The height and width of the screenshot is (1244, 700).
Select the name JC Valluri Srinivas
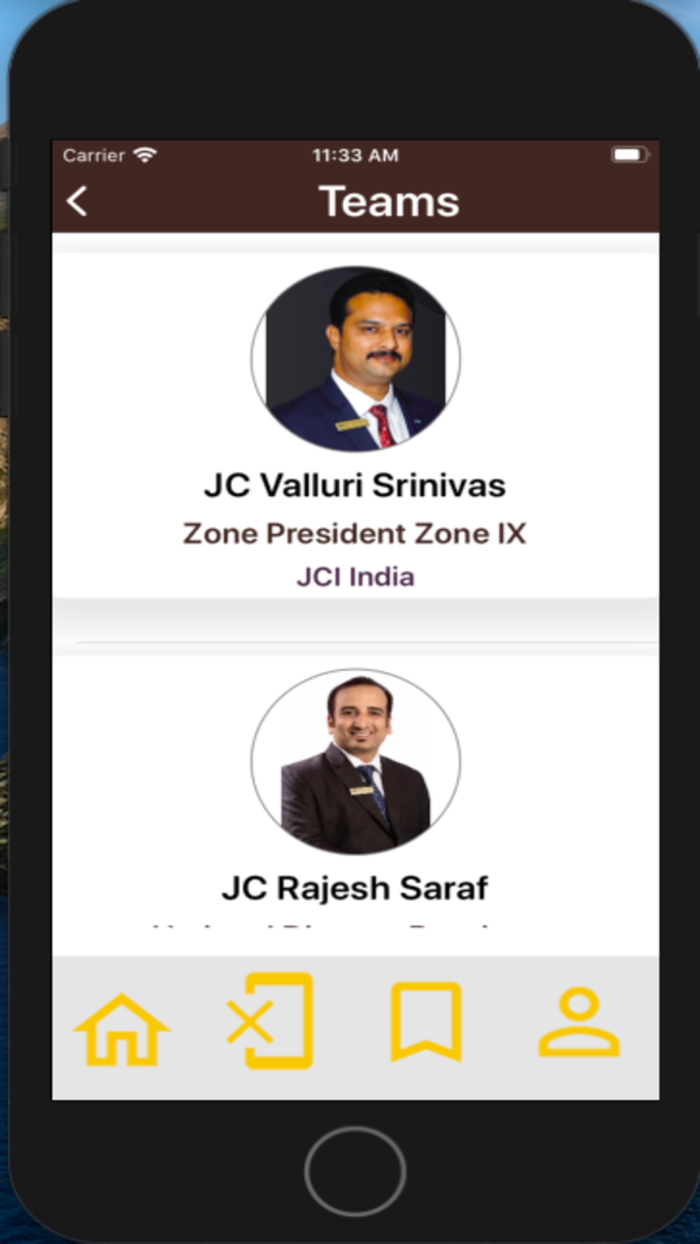click(355, 486)
